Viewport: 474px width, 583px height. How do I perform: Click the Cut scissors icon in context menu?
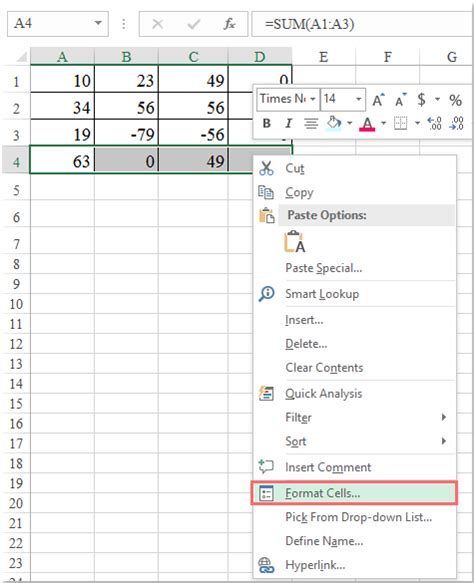point(266,168)
